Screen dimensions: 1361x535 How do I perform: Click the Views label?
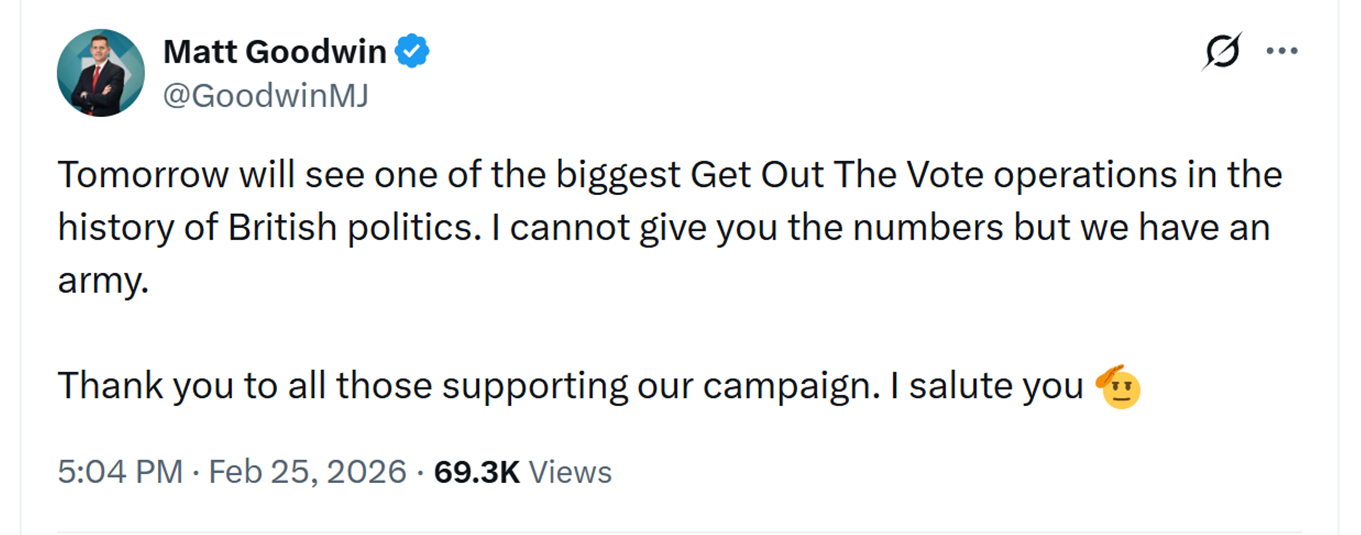[569, 471]
